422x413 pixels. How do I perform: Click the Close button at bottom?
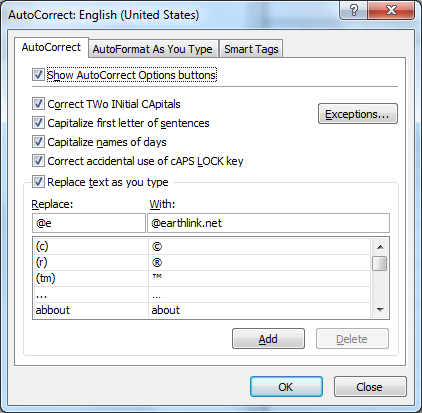(x=370, y=387)
